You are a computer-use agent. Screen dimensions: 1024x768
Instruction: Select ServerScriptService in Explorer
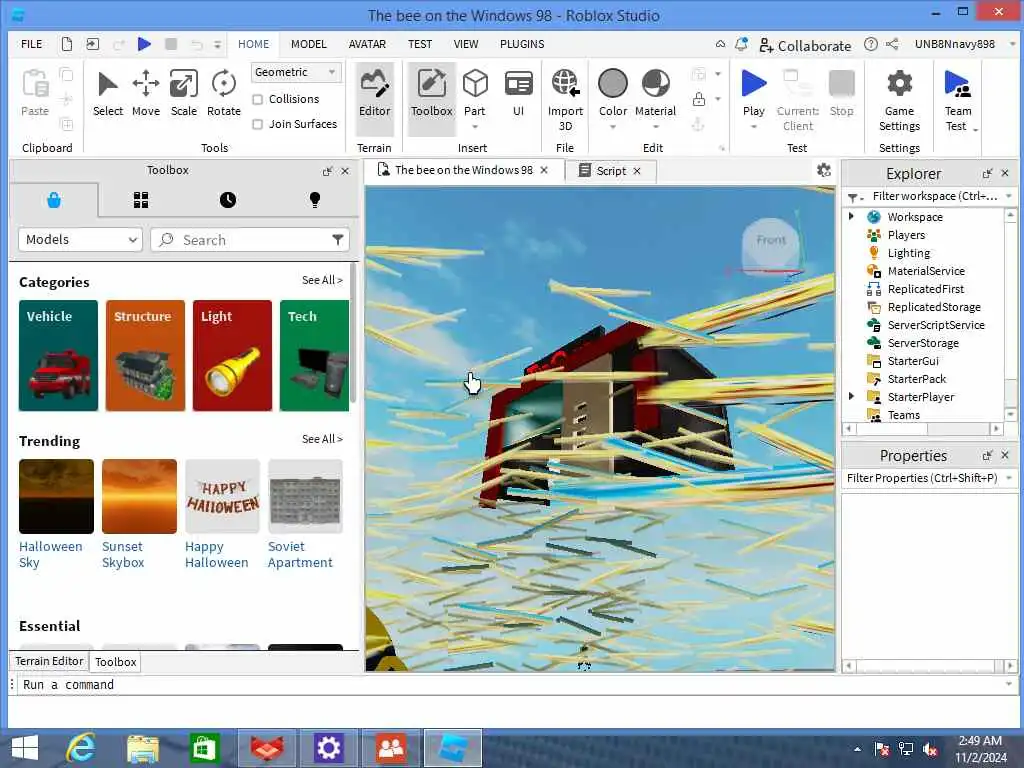[x=935, y=325]
